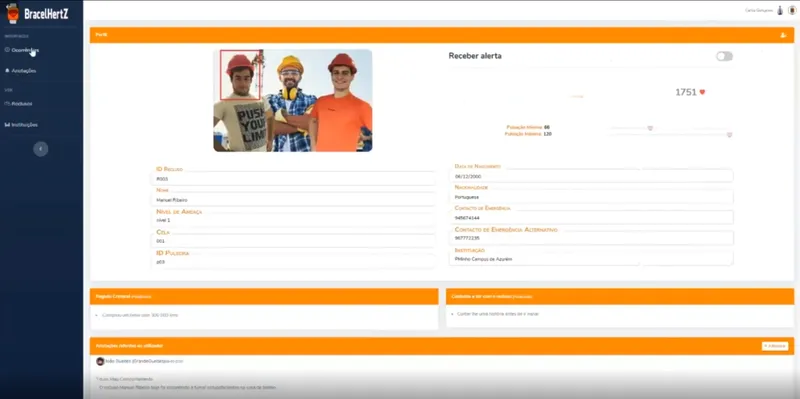Viewport: 800px width, 399px height.
Task: Click the Contacto de Emergência Alternativo field
Action: pyautogui.click(x=592, y=238)
